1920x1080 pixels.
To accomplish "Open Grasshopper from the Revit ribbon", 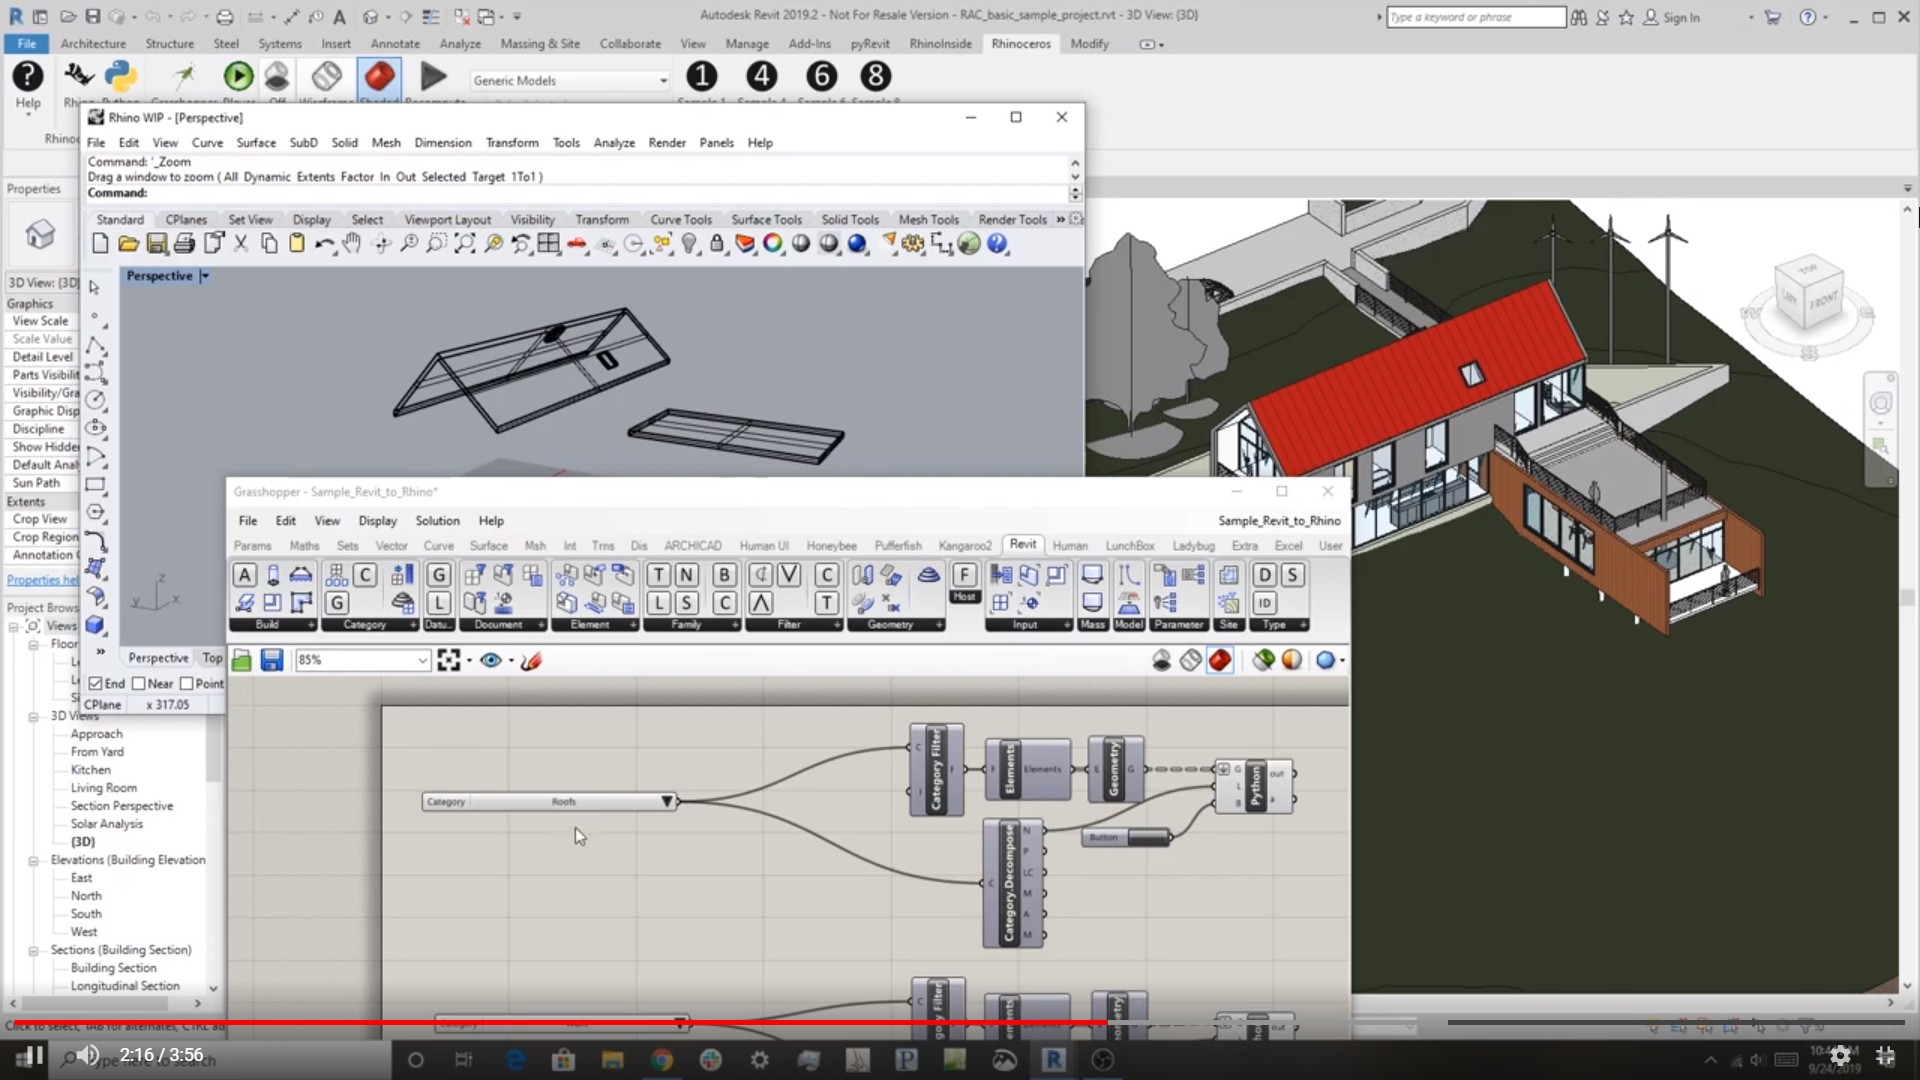I will click(x=183, y=76).
